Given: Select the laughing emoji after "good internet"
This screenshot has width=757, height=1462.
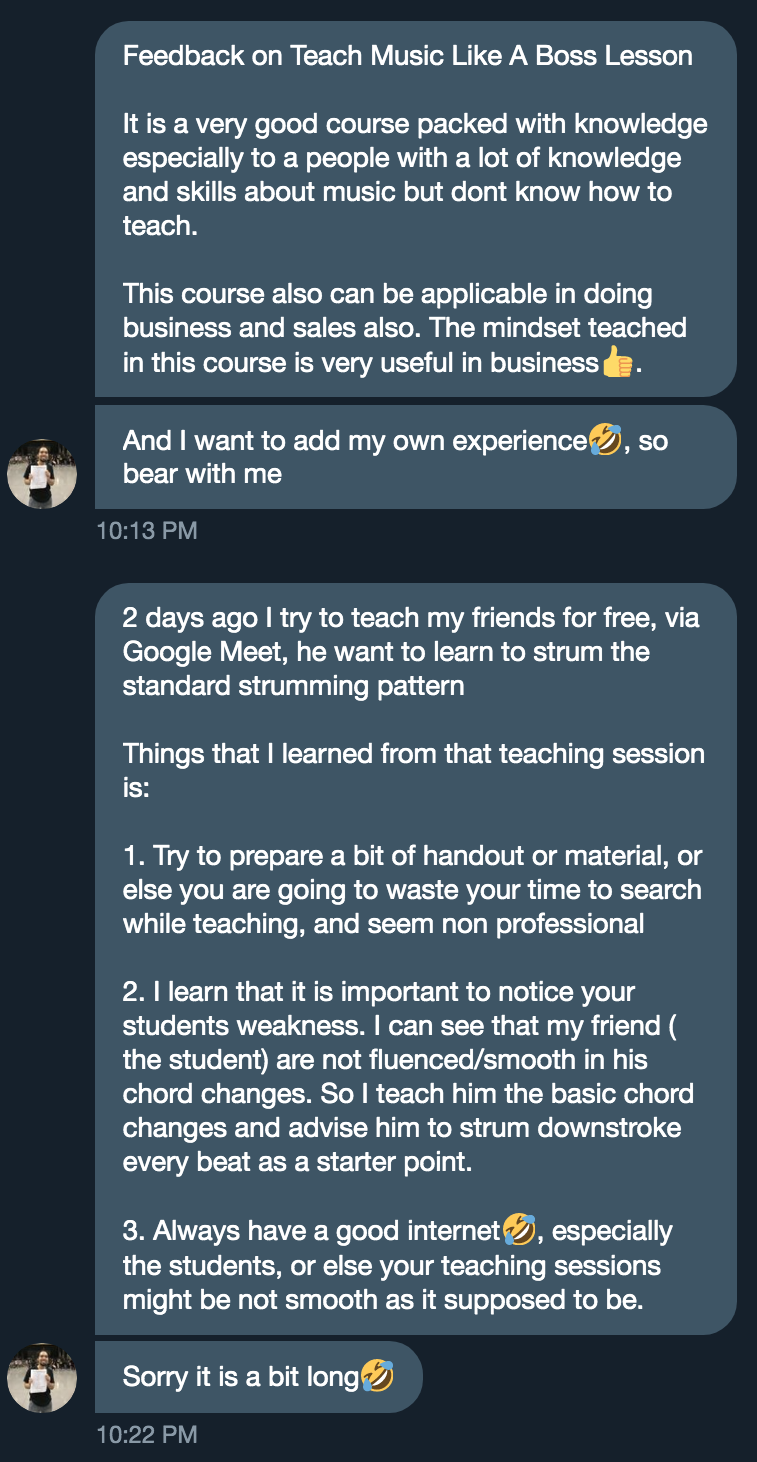Looking at the screenshot, I should pos(518,1230).
